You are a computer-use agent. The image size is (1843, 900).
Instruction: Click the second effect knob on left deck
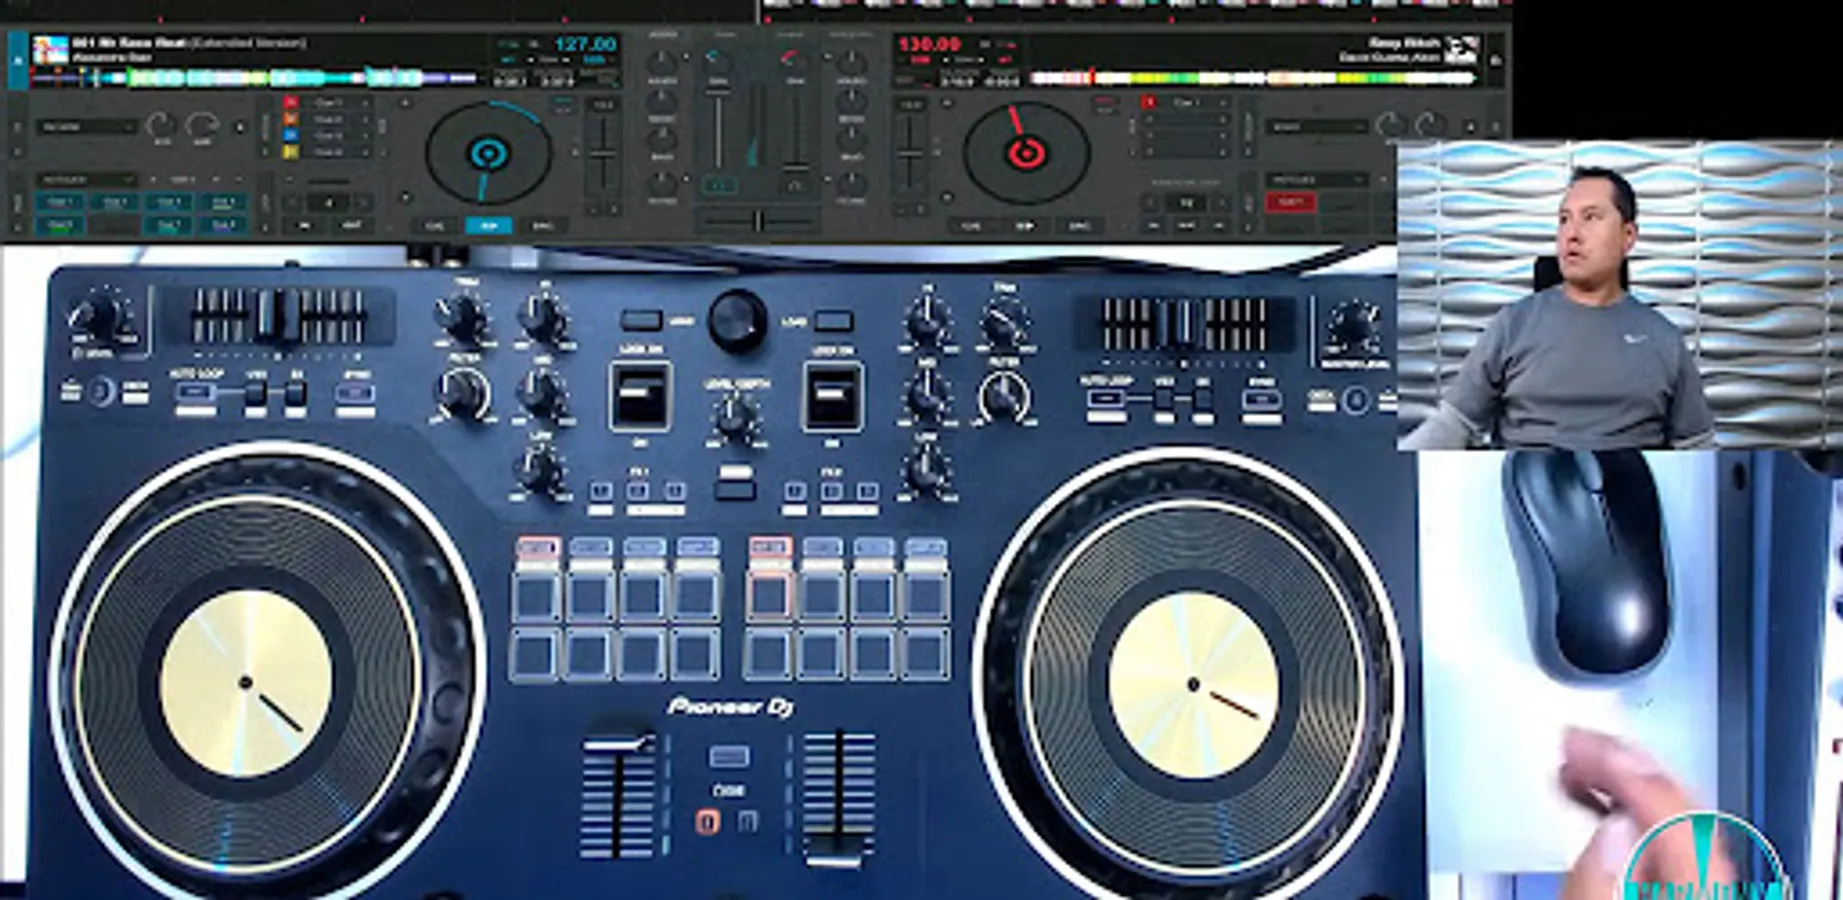[x=202, y=125]
